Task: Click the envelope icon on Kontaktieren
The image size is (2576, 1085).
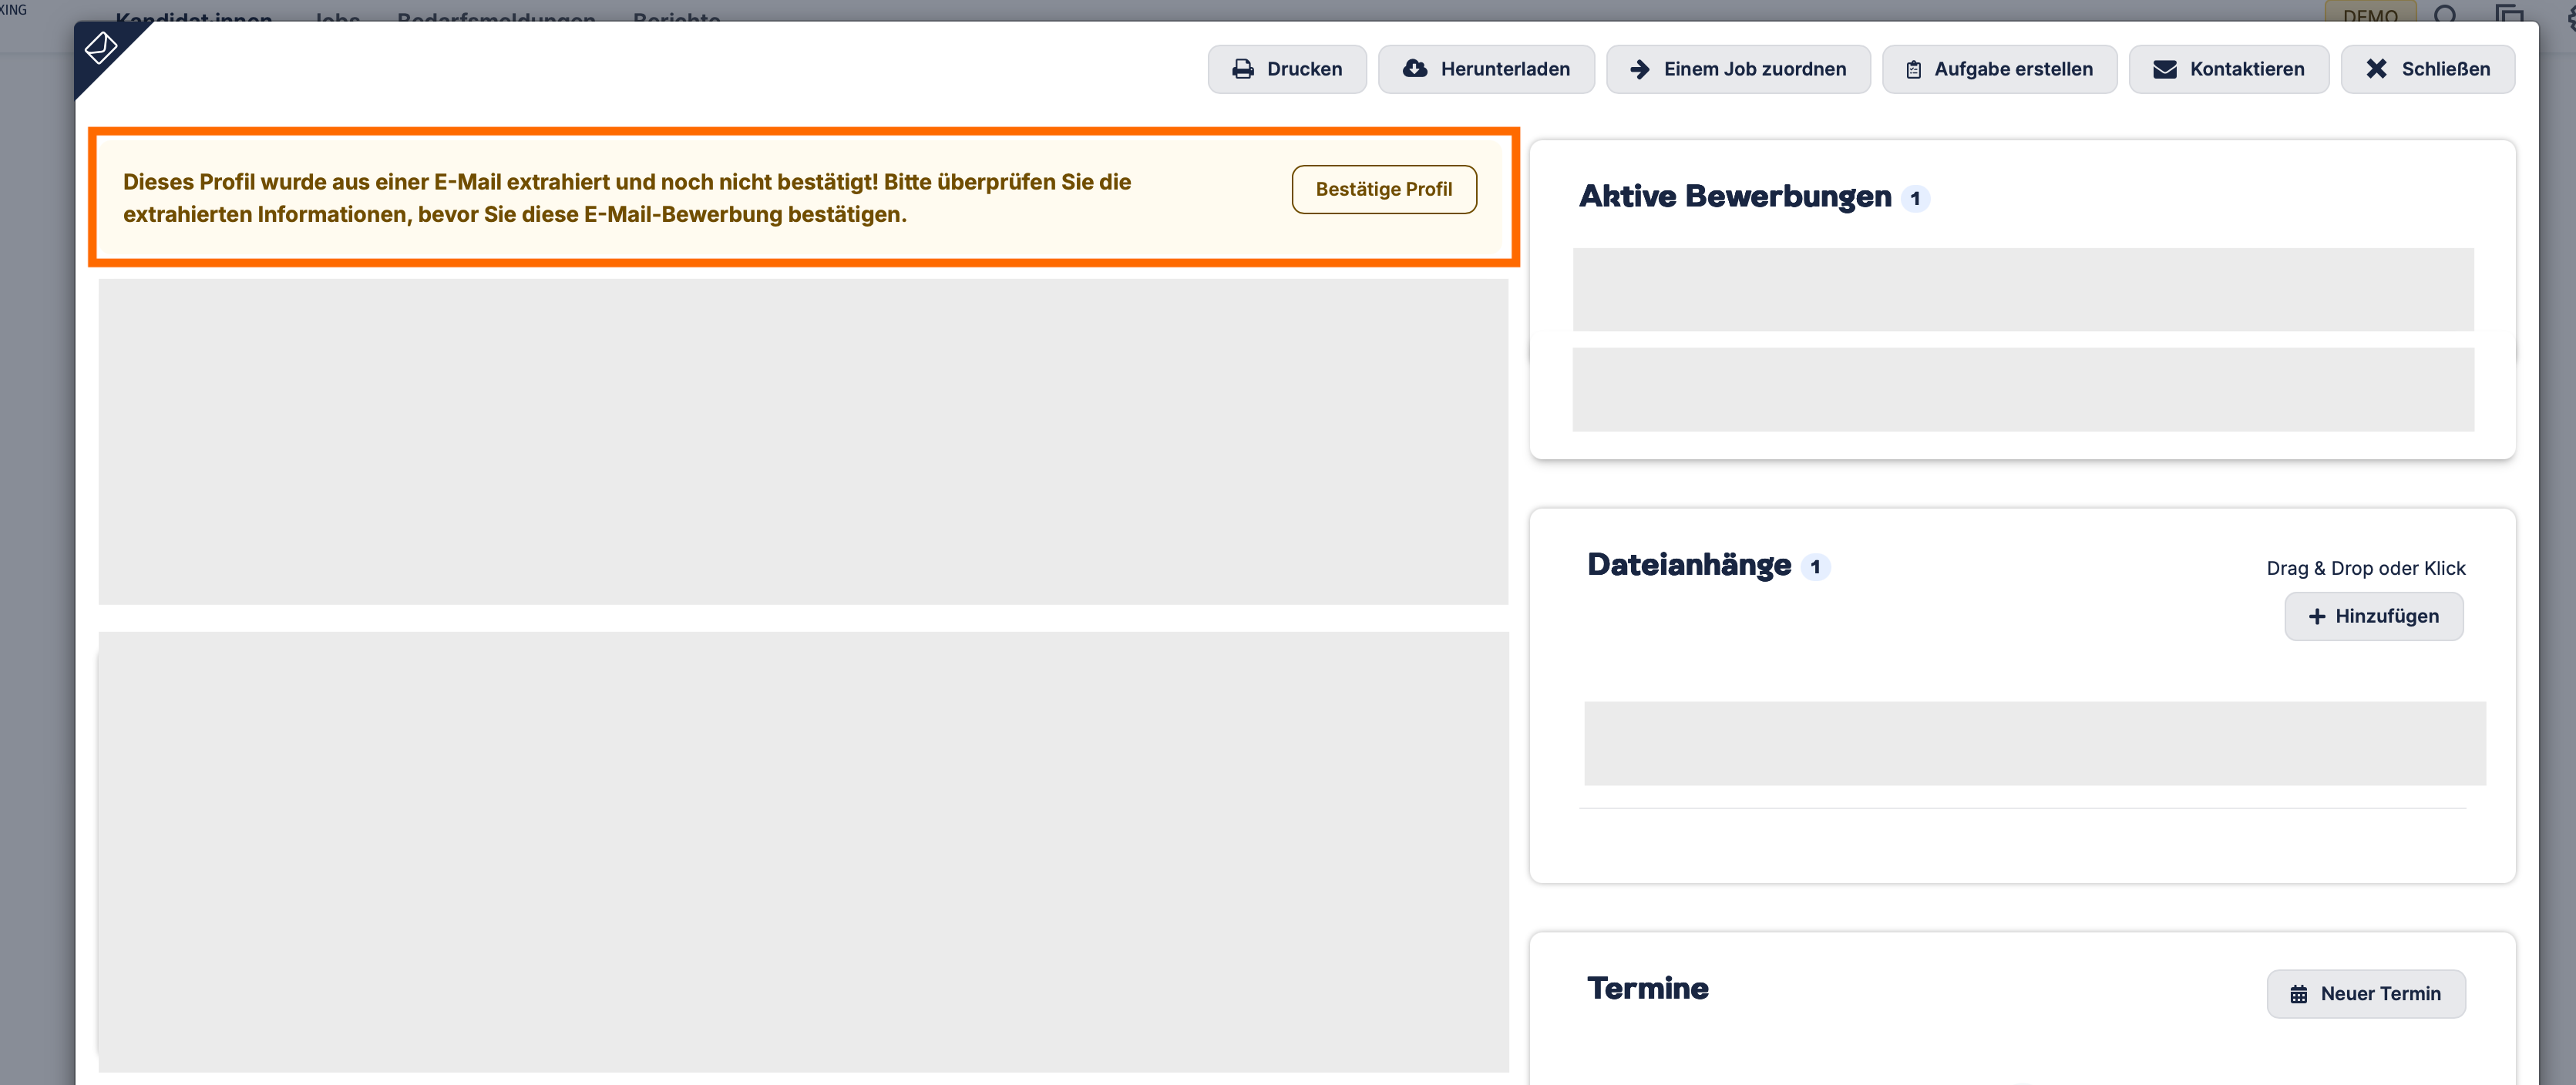Action: point(2164,69)
